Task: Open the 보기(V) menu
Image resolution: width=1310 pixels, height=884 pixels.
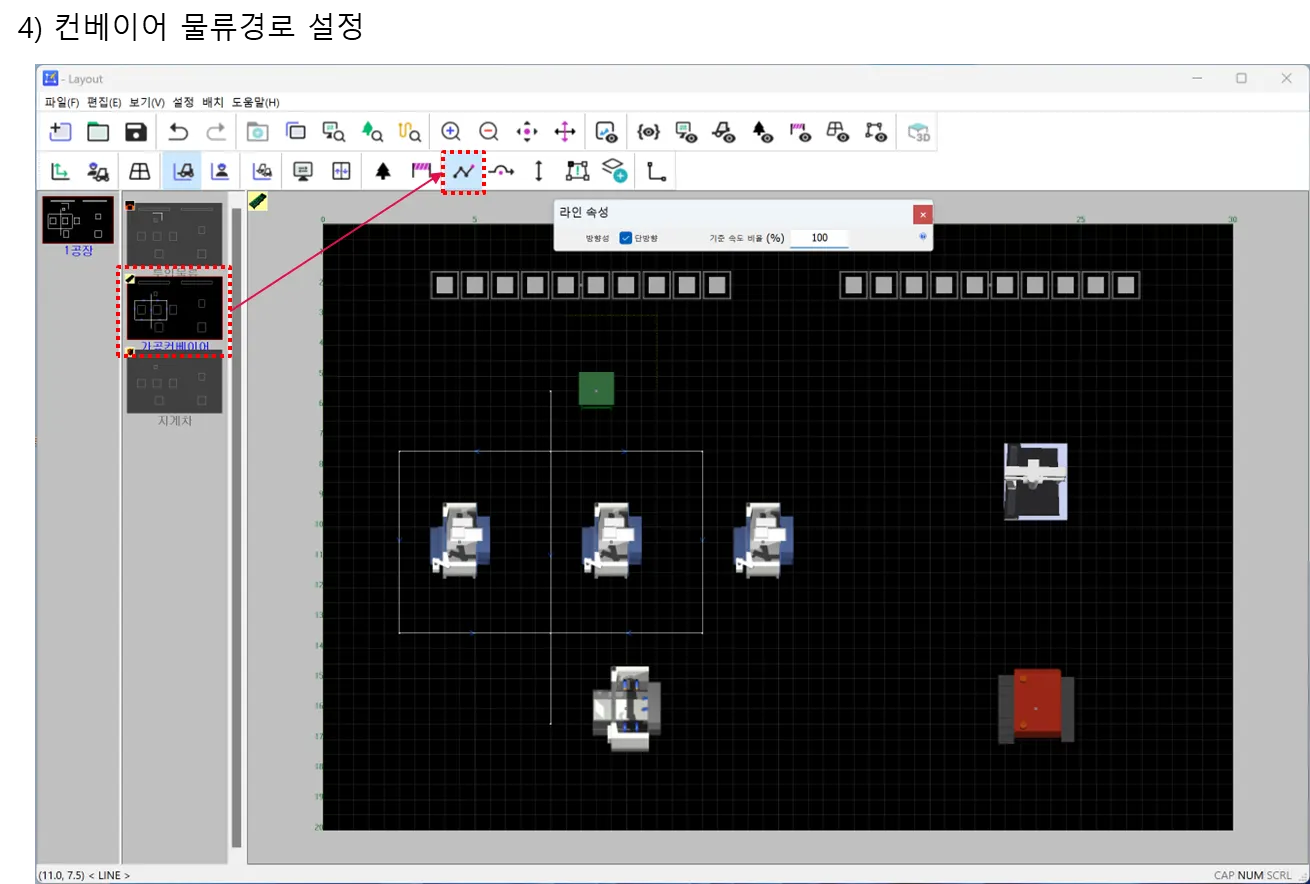Action: [147, 102]
